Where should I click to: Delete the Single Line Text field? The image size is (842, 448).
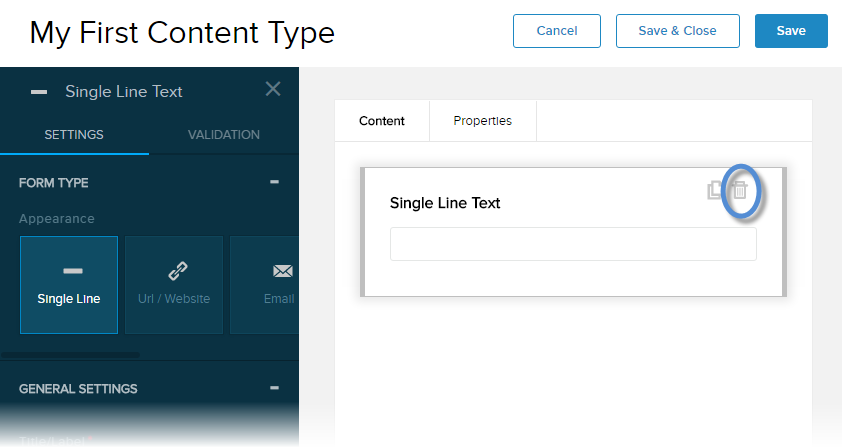[740, 190]
